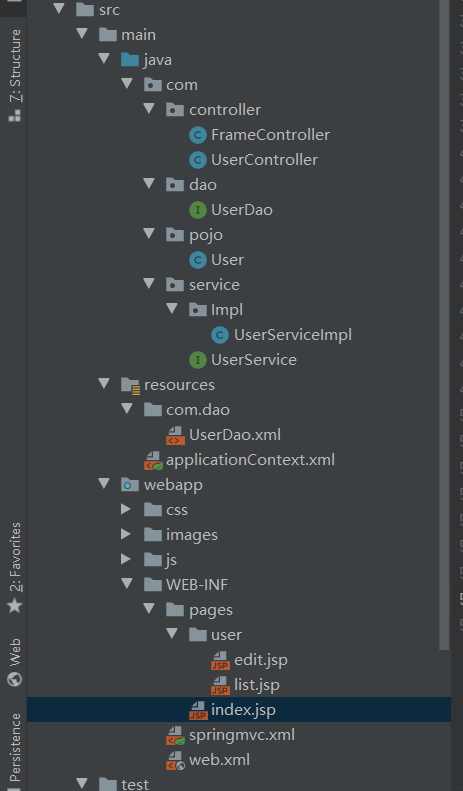The height and width of the screenshot is (791, 463).
Task: Click the FrameController class icon
Action: coord(198,135)
